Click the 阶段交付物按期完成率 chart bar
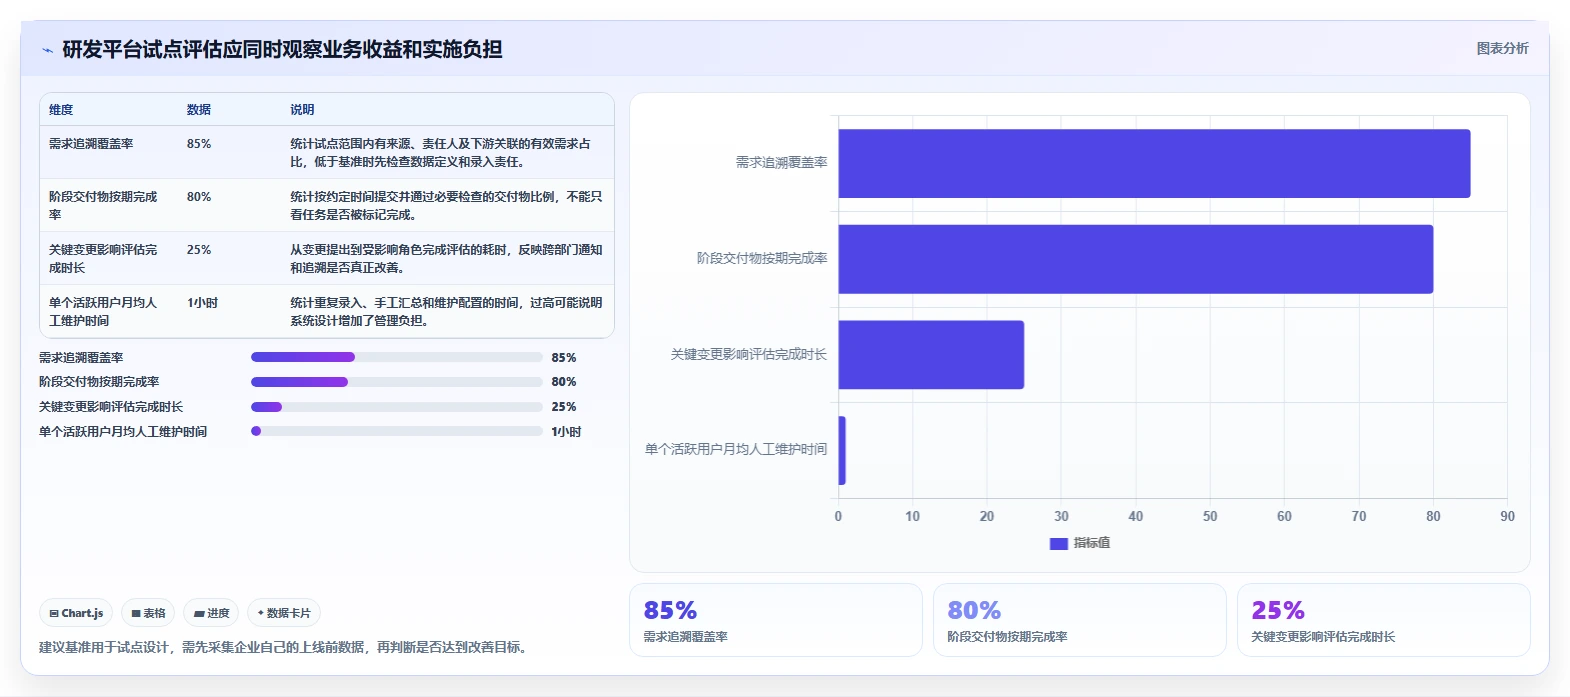 pyautogui.click(x=1135, y=259)
